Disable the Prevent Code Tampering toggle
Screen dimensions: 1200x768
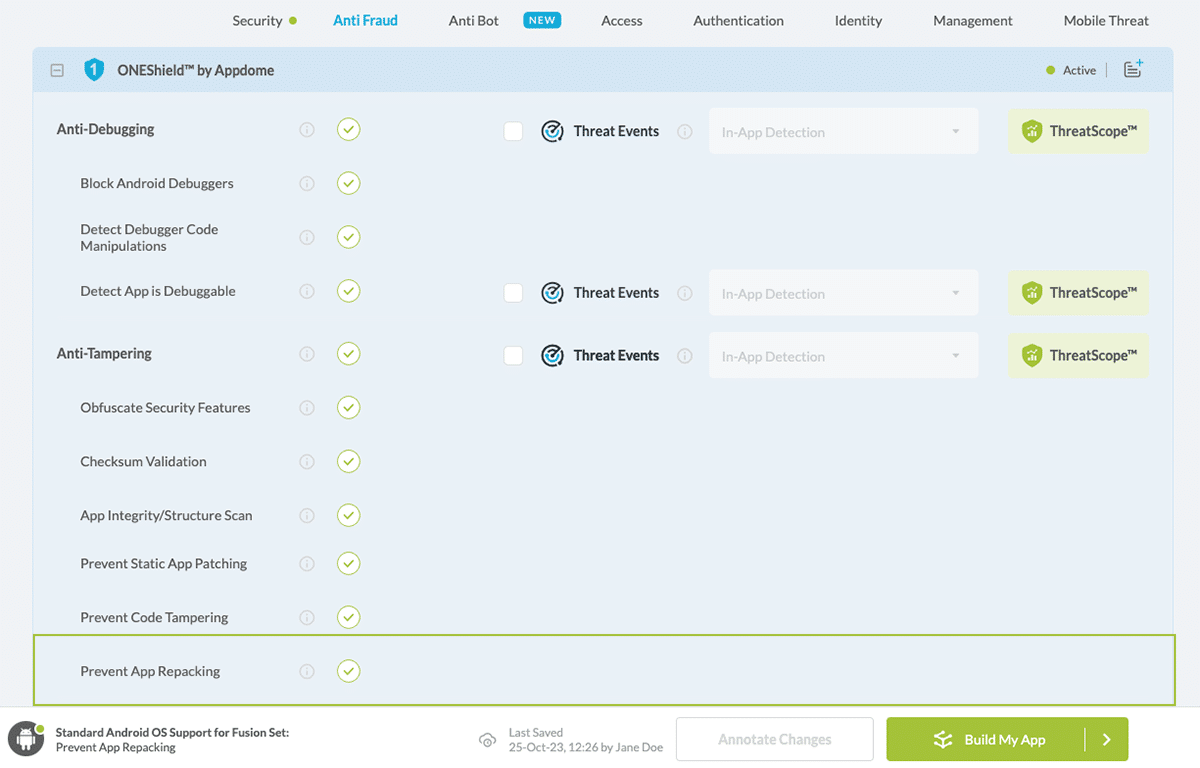point(348,618)
